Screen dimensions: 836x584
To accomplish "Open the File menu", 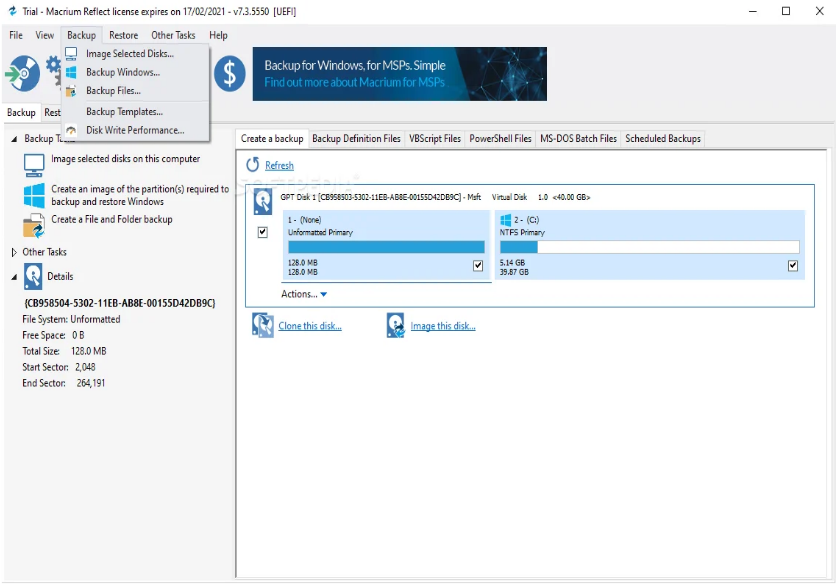I will pyautogui.click(x=16, y=35).
